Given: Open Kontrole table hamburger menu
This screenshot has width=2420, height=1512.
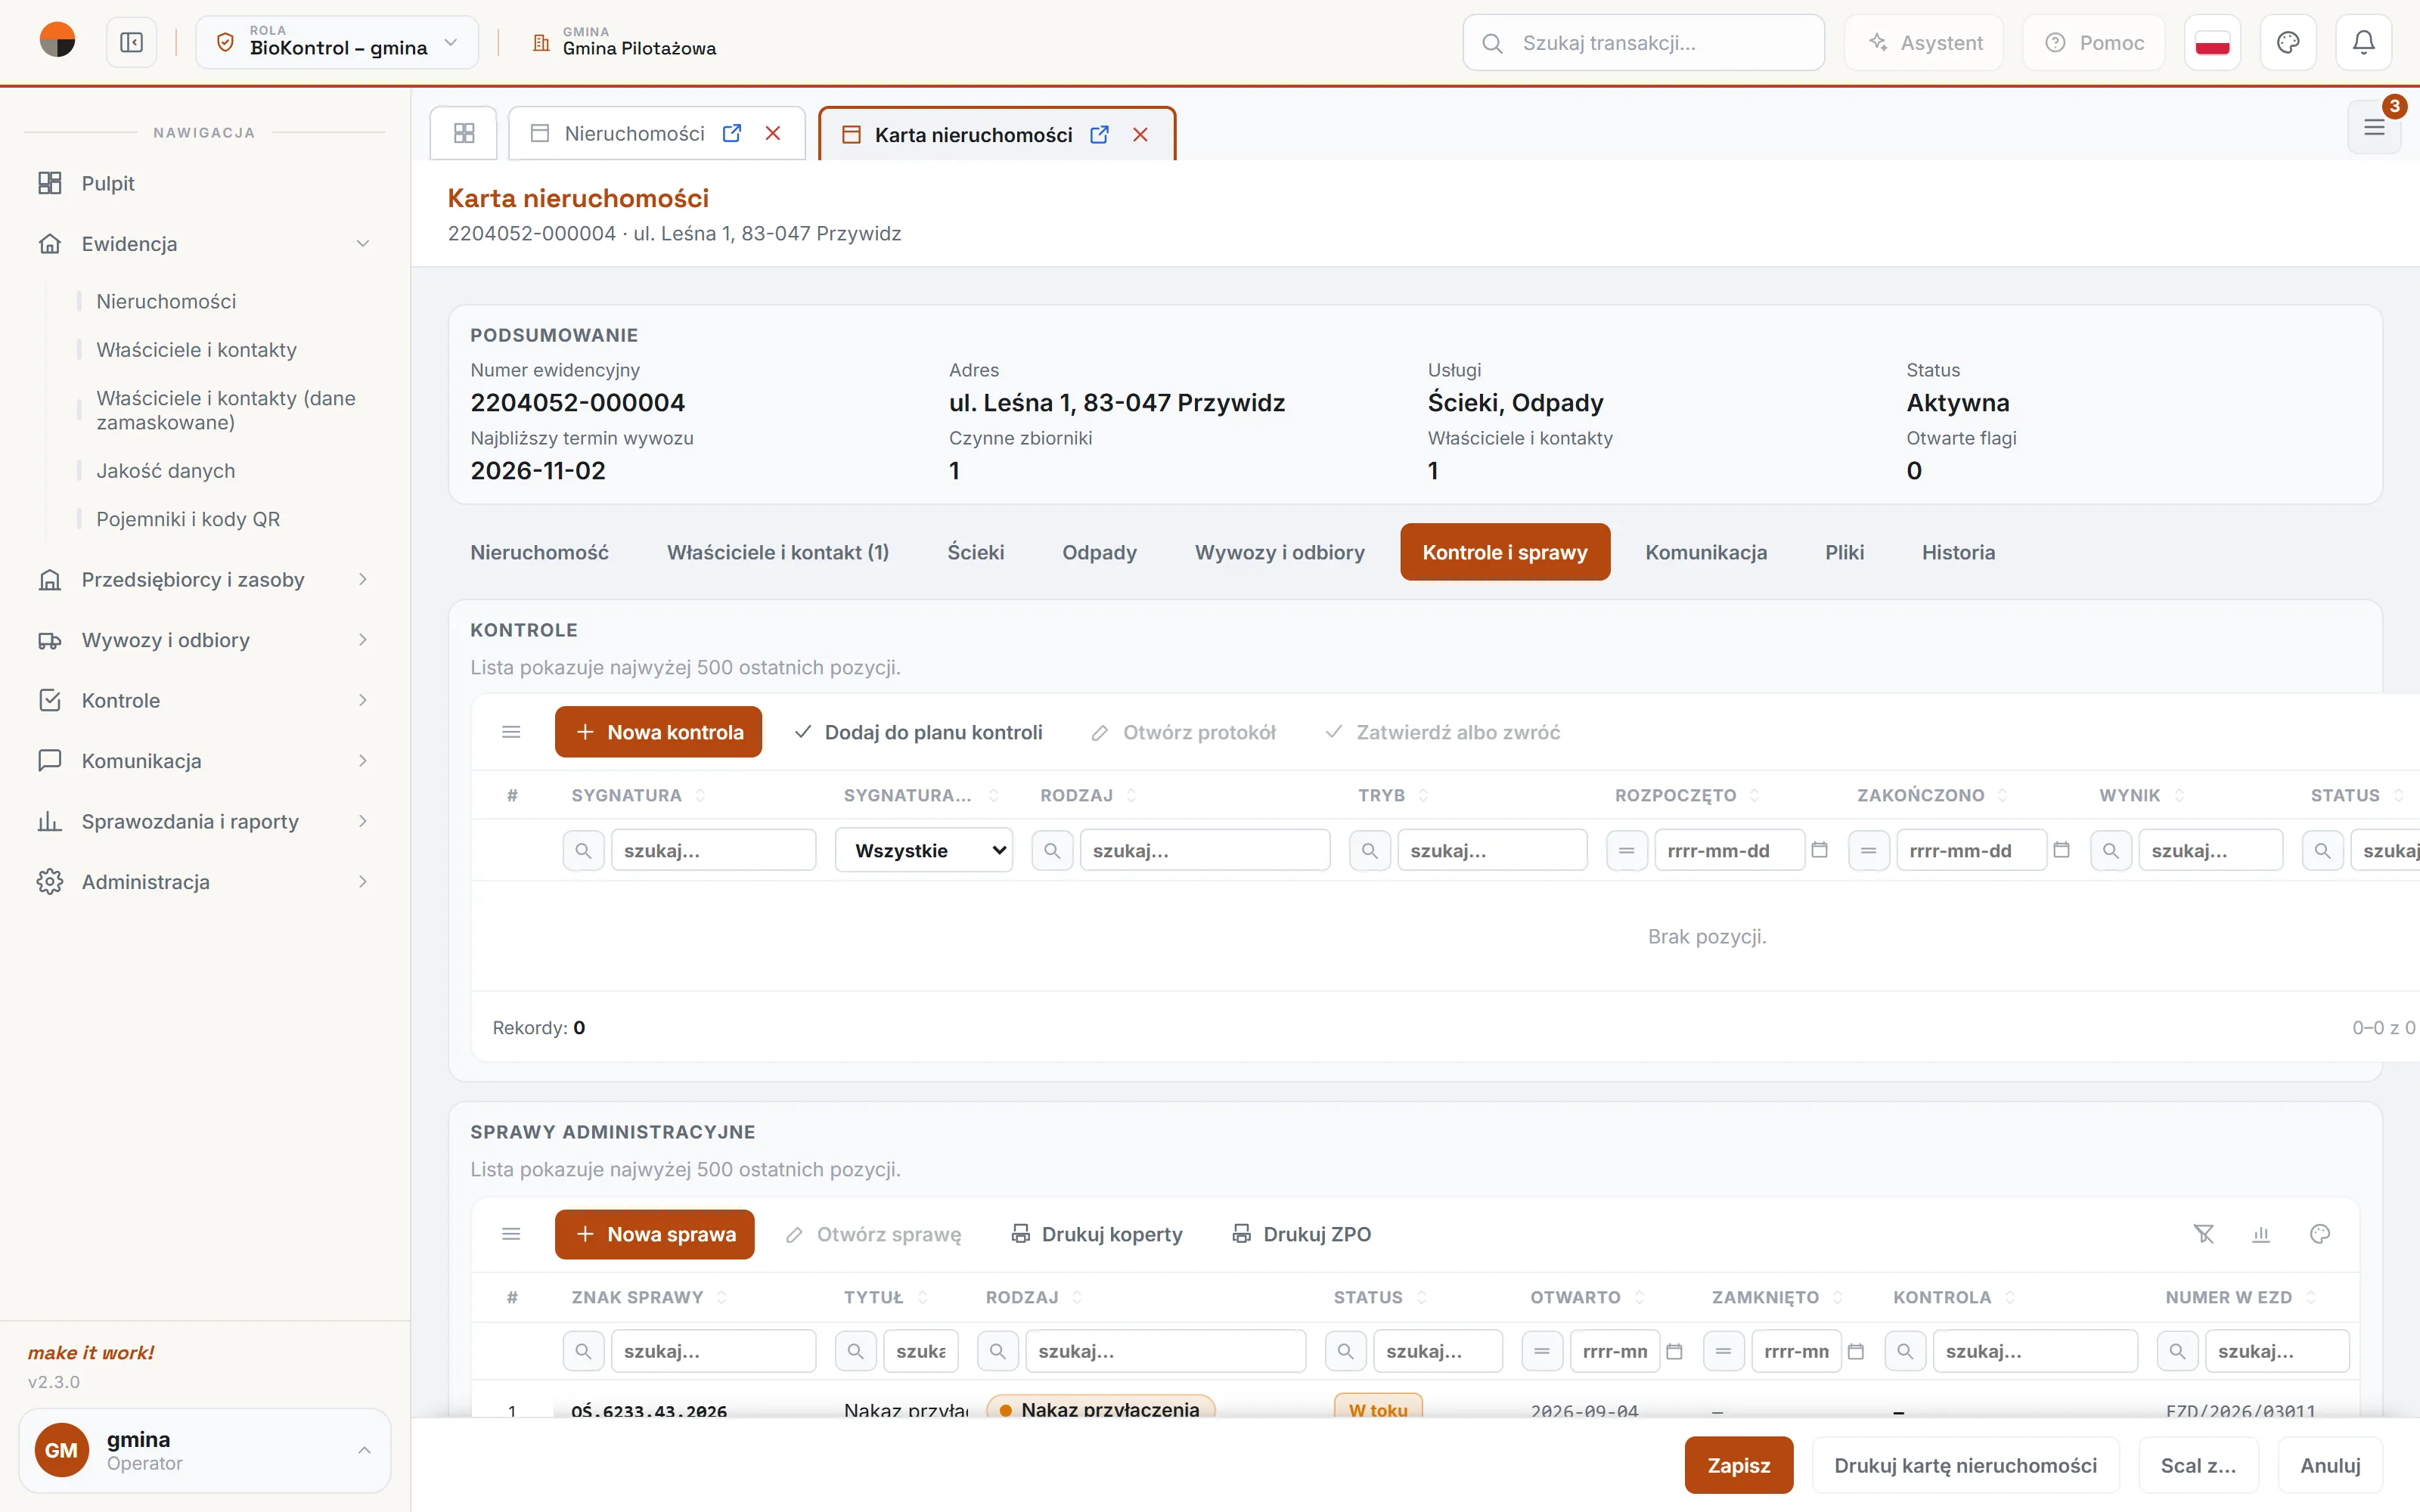Looking at the screenshot, I should (511, 732).
